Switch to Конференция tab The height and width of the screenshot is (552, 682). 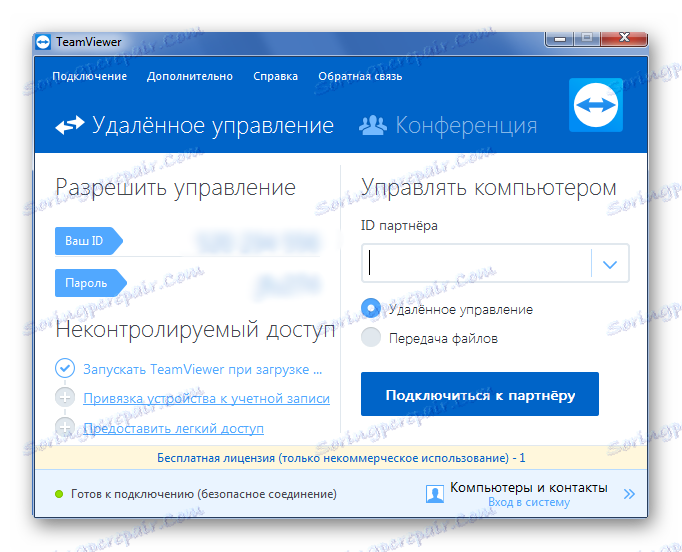[466, 125]
